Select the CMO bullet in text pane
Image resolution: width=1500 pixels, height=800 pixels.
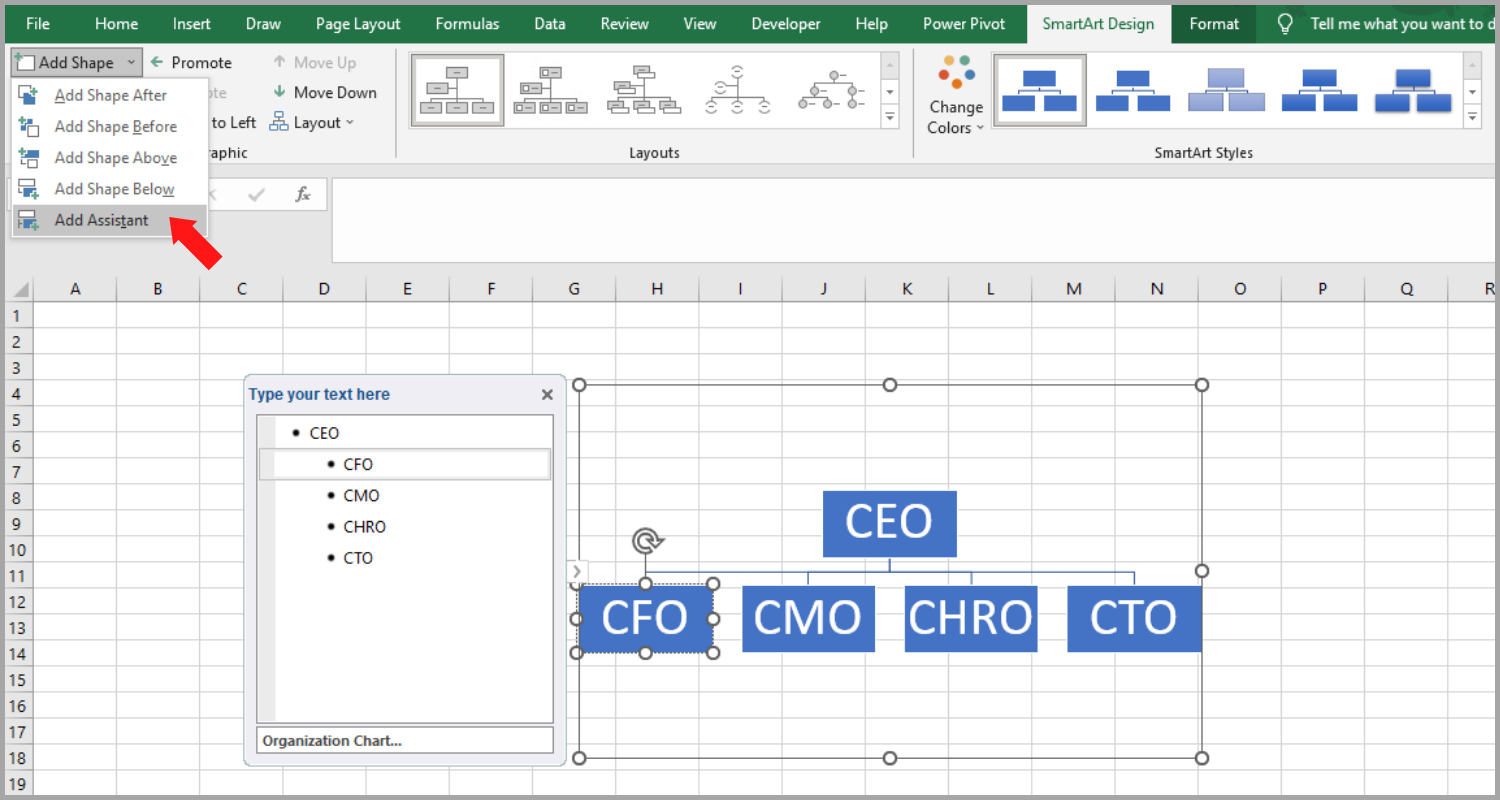[361, 495]
